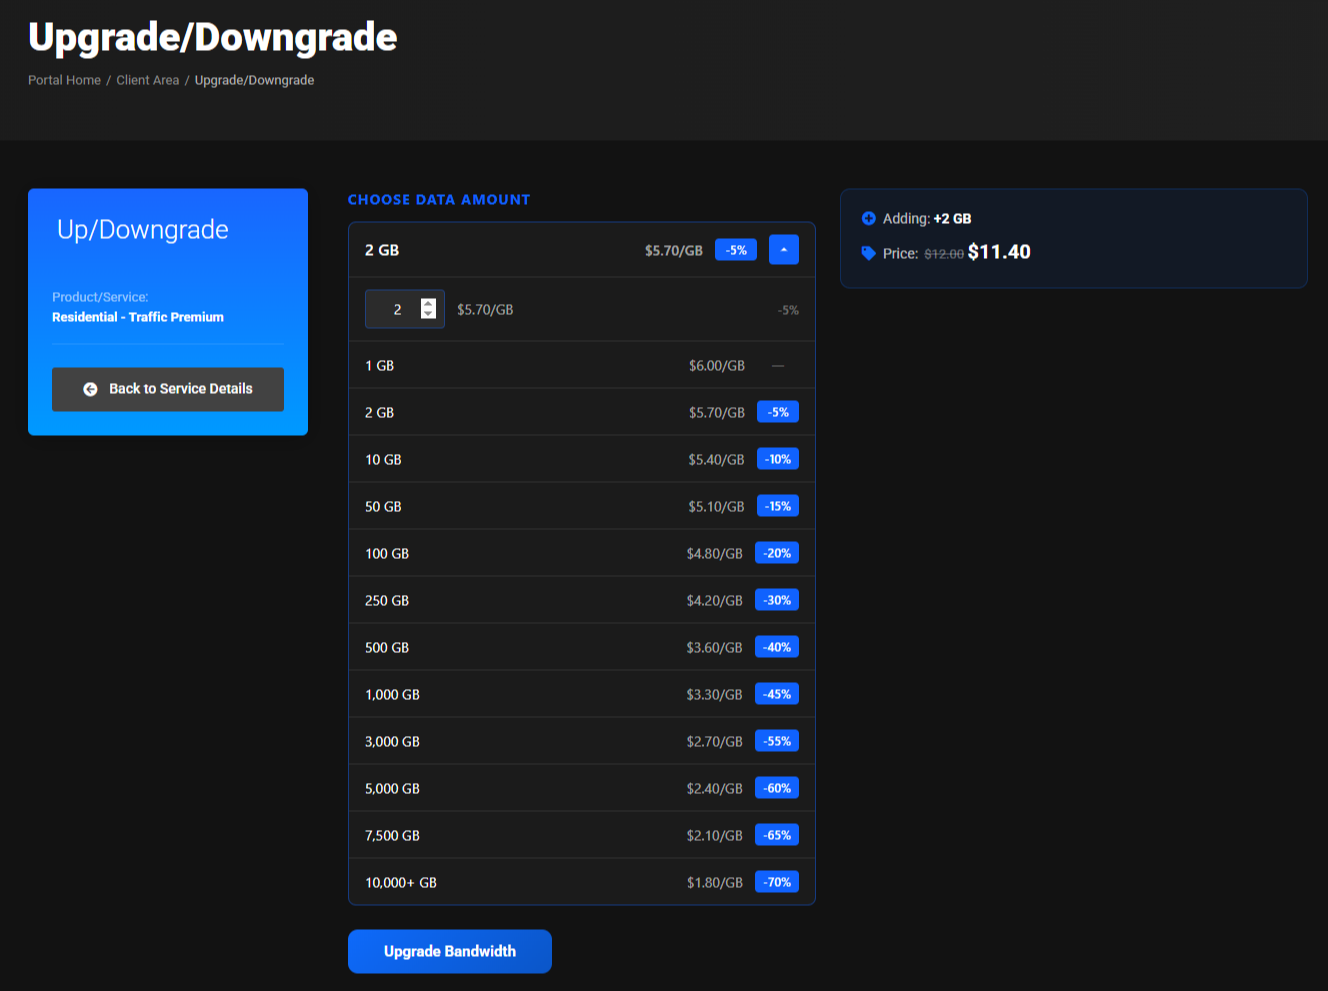
Task: Open Client Area breadcrumb link
Action: click(148, 80)
